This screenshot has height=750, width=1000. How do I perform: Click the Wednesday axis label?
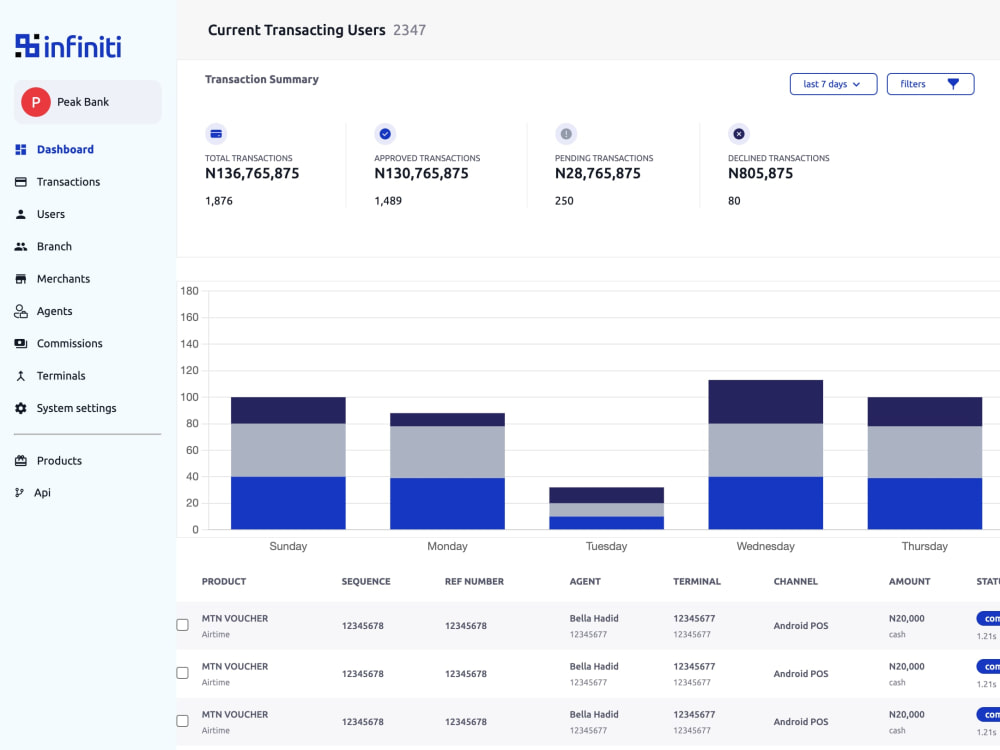(x=766, y=547)
